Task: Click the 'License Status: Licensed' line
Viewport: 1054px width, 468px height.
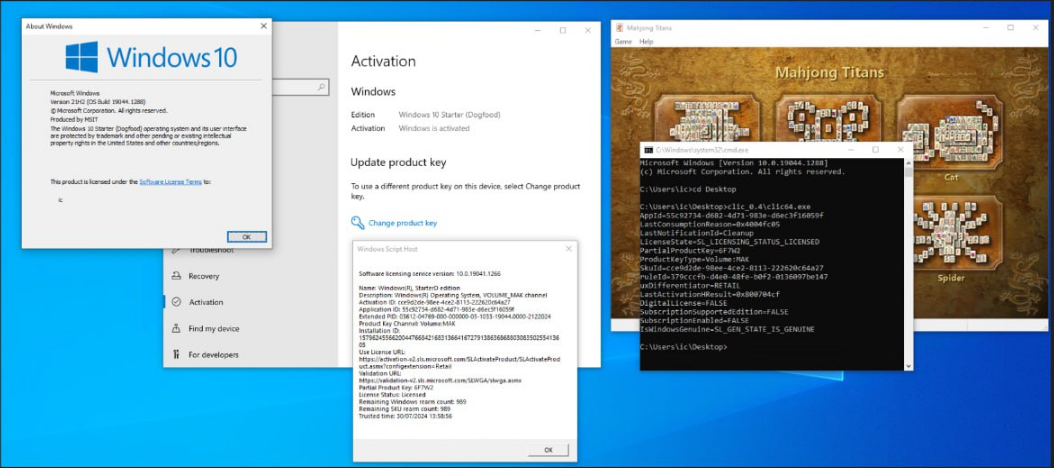Action: pos(394,395)
